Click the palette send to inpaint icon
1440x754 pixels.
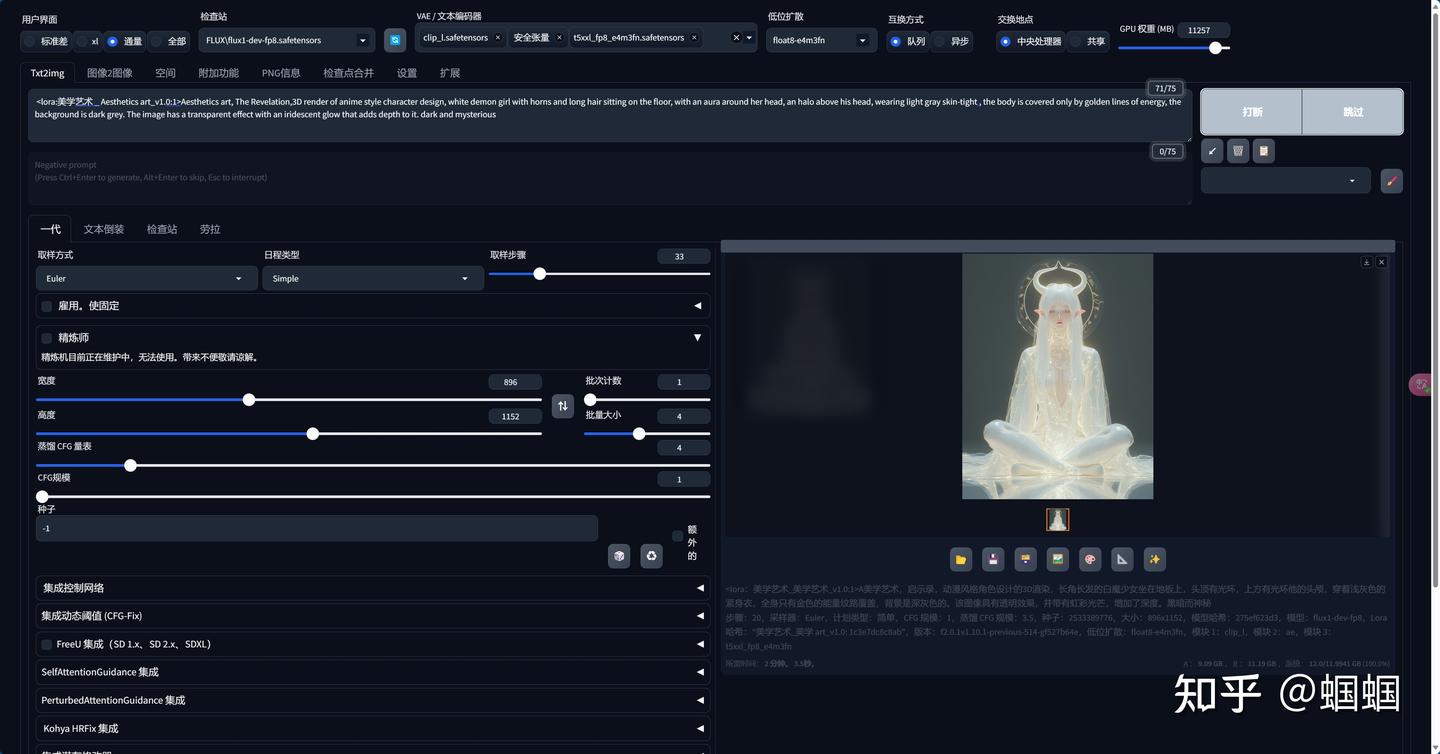1090,559
